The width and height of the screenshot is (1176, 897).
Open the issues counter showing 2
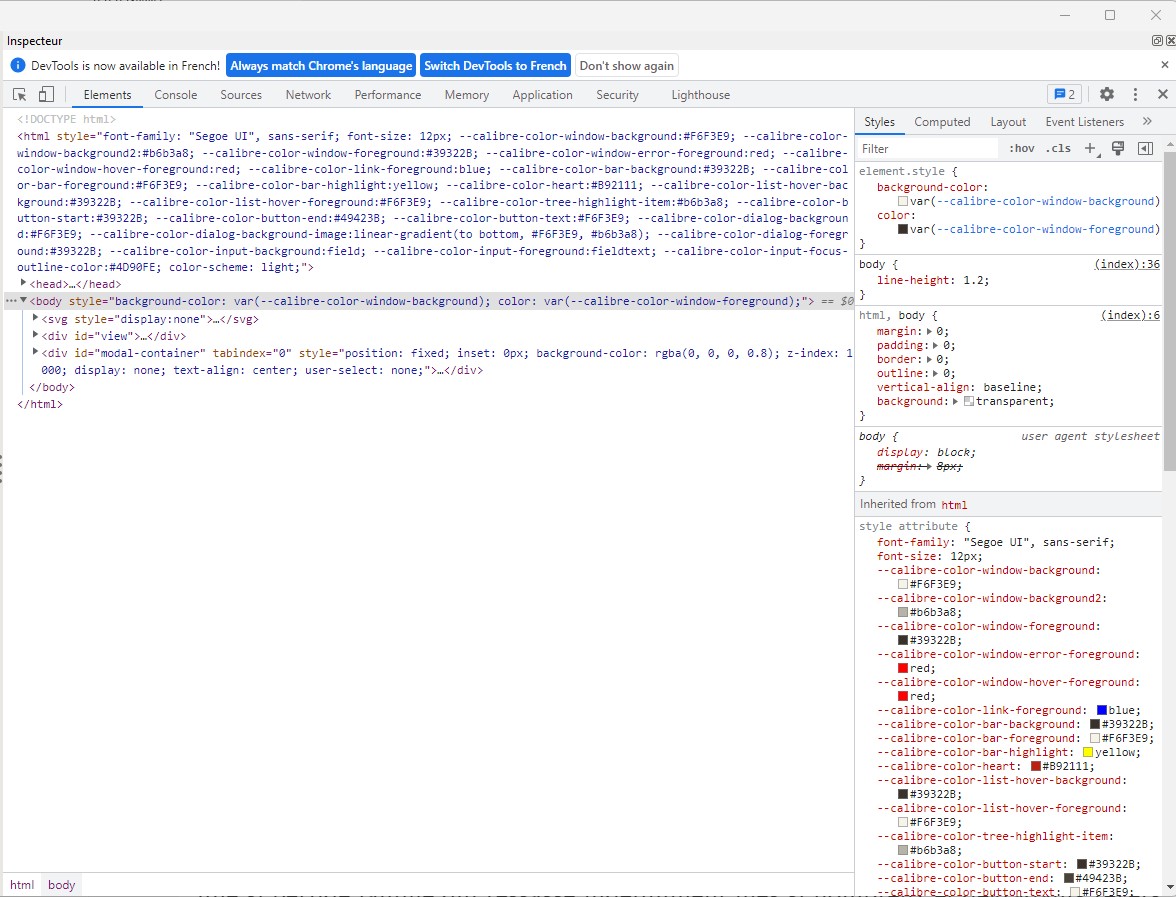point(1064,94)
